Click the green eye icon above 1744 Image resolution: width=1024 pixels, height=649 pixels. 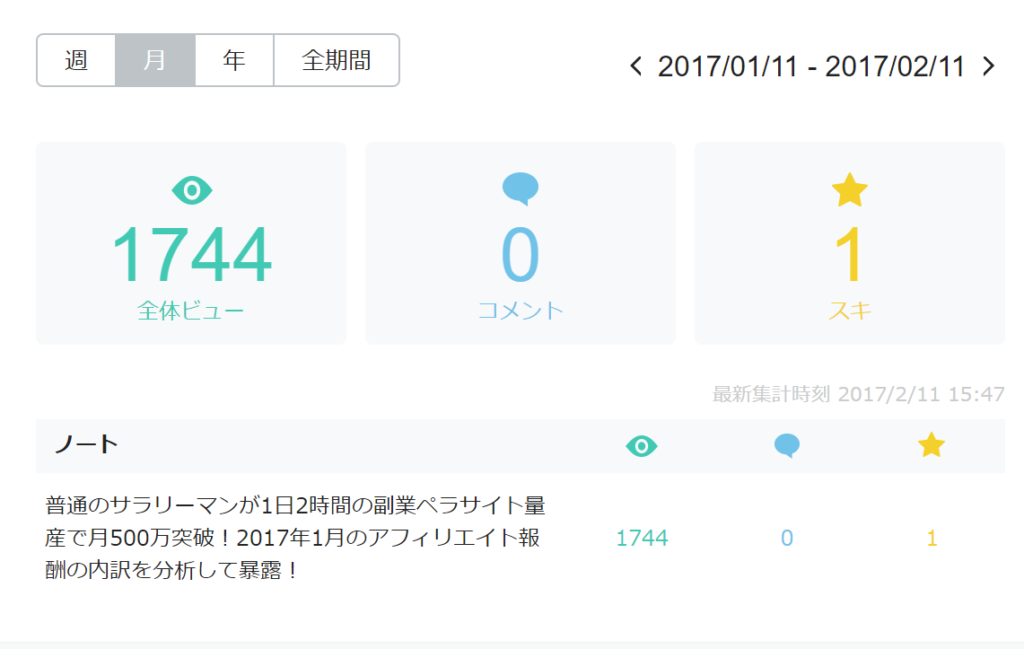pos(191,189)
